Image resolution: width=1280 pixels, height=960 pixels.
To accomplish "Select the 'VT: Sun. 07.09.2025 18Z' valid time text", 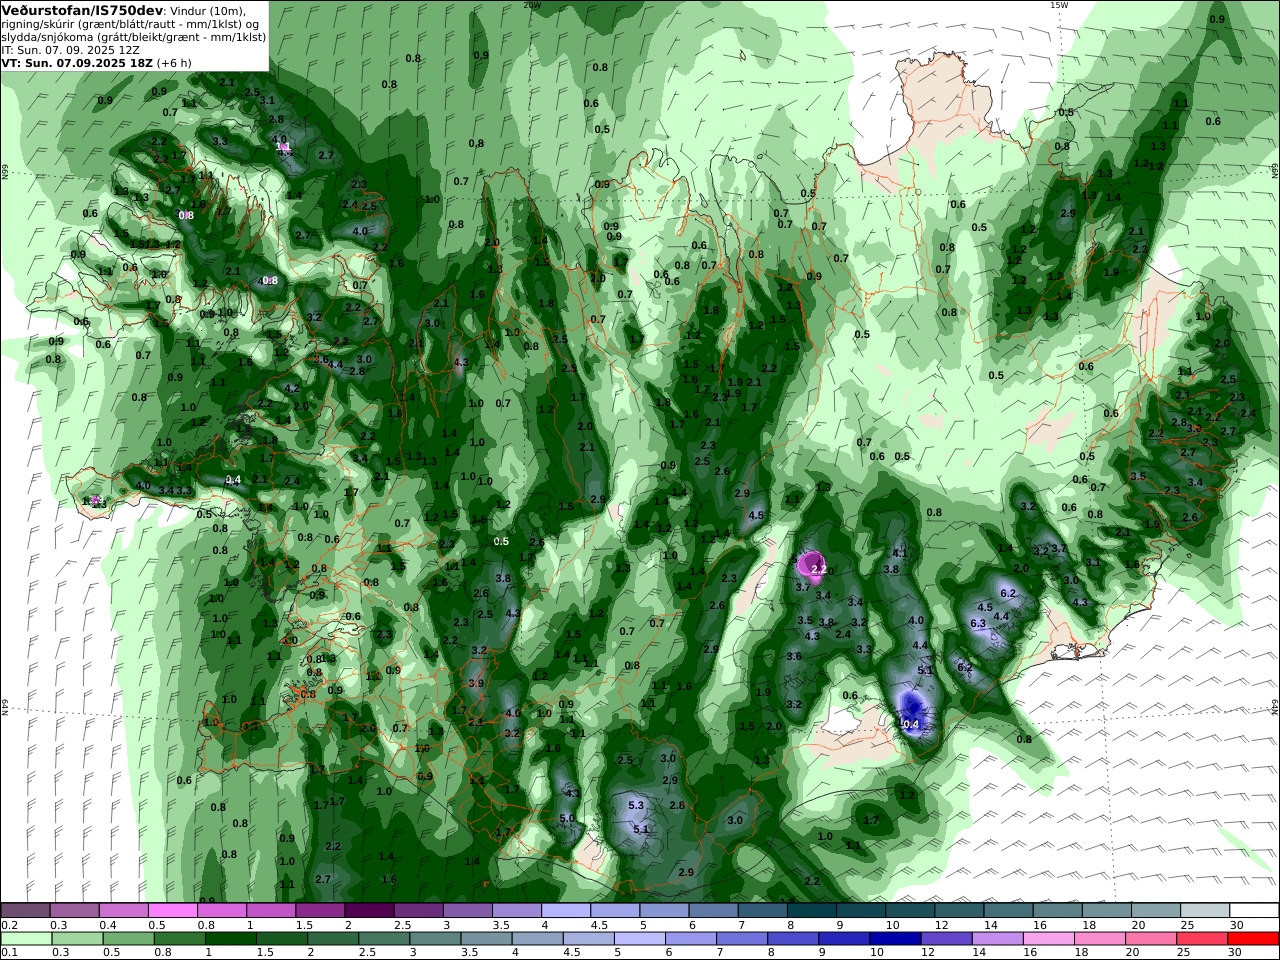I will click(x=76, y=62).
